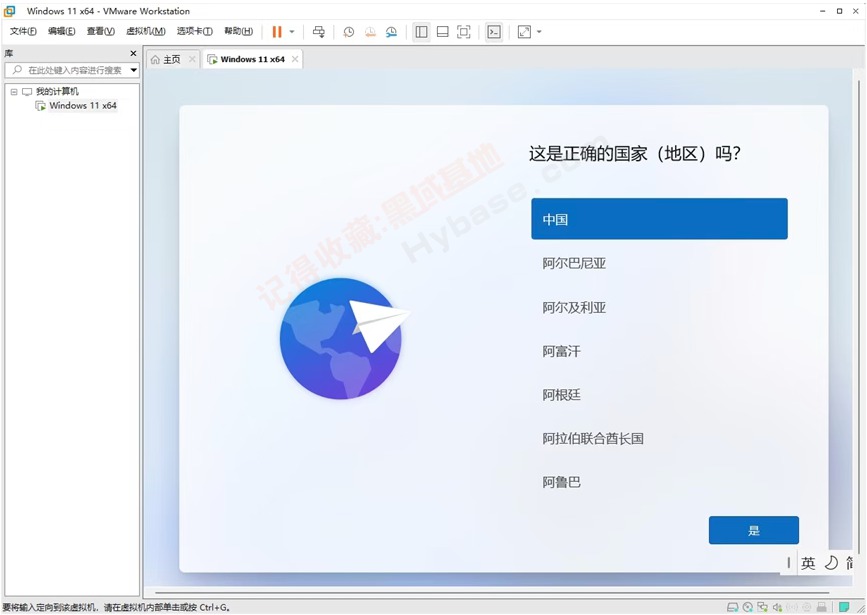Click the library search input field
This screenshot has height=615, width=867.
[x=72, y=70]
